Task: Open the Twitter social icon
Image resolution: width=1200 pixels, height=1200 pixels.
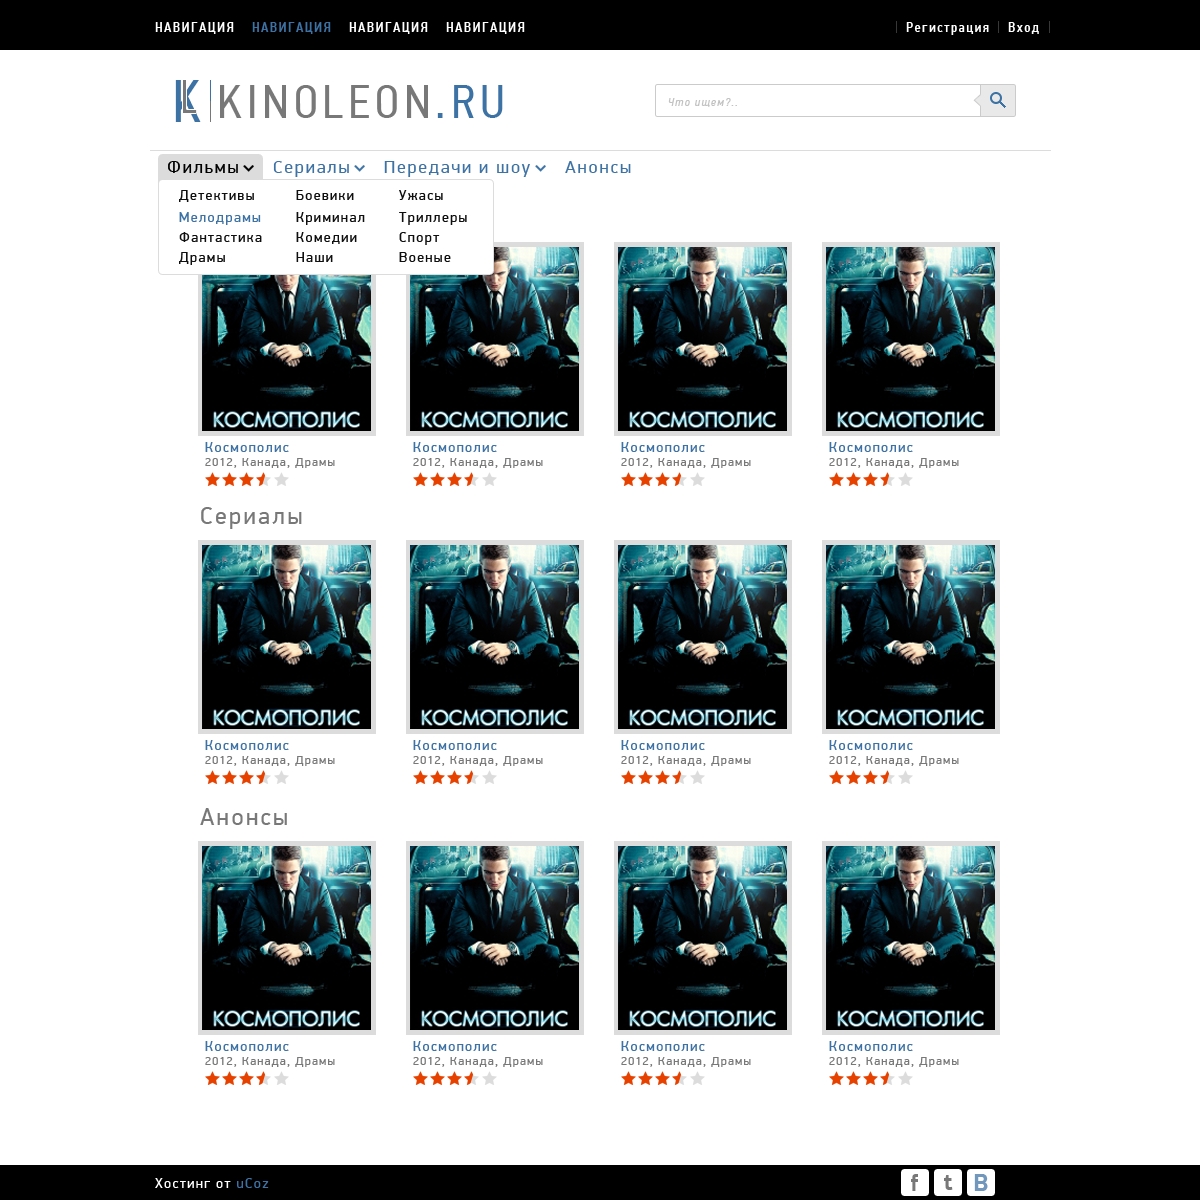Action: click(948, 1183)
